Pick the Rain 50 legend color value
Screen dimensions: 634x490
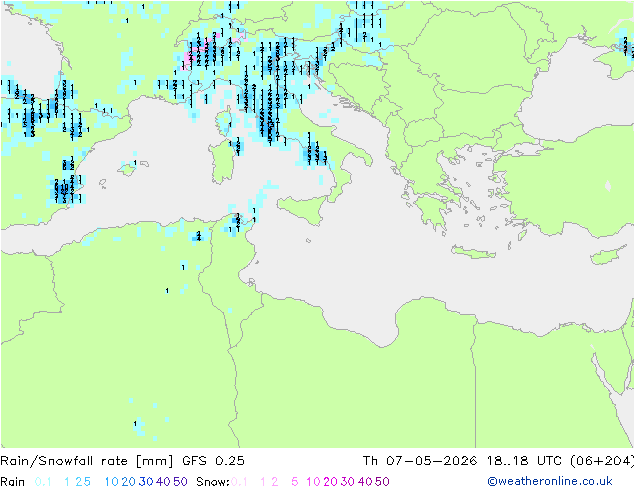[180, 482]
